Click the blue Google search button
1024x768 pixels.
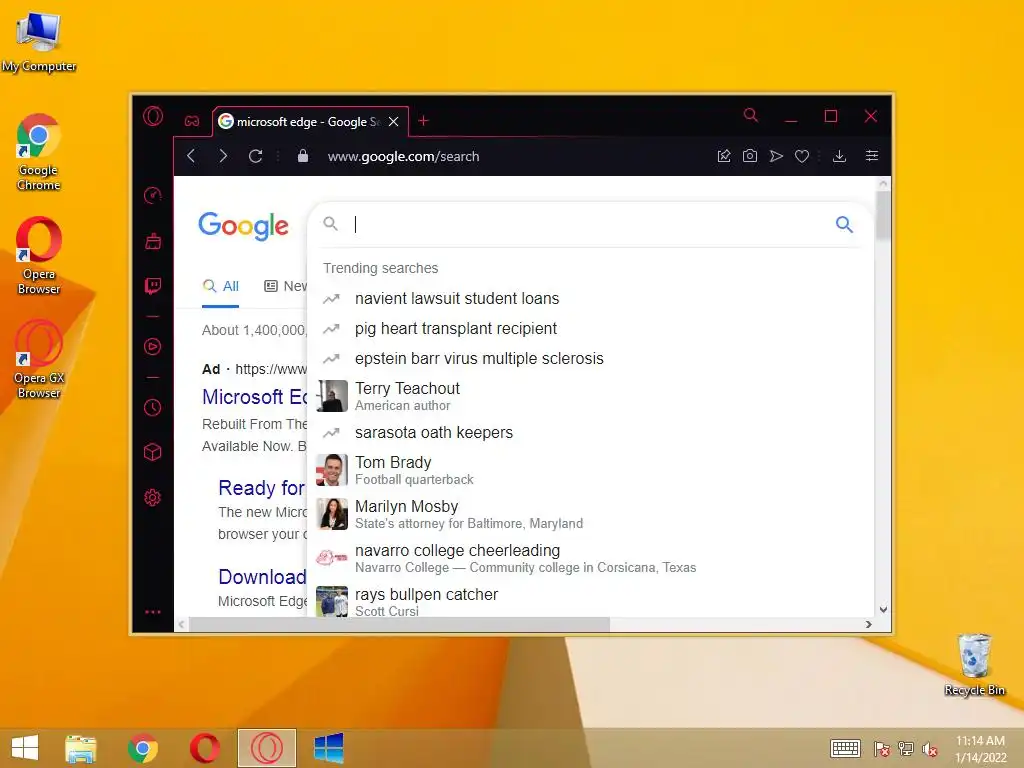[844, 225]
